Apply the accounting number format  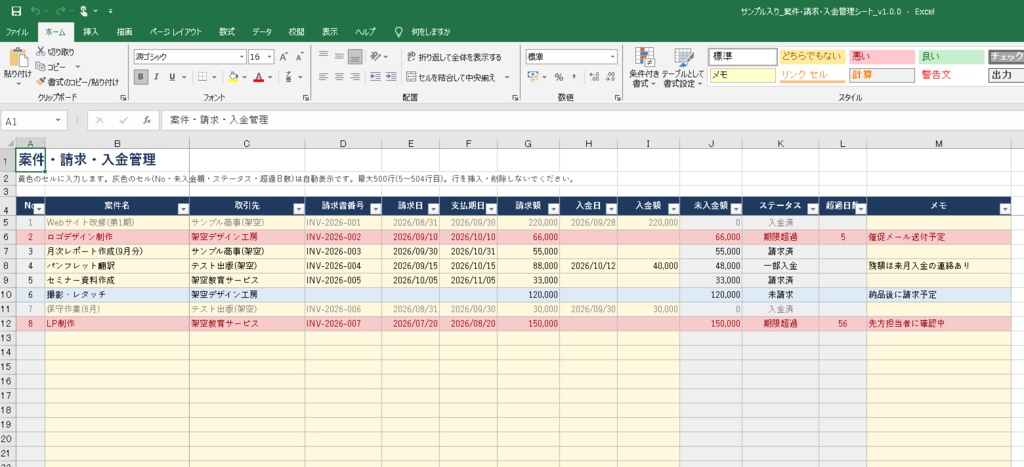[533, 77]
